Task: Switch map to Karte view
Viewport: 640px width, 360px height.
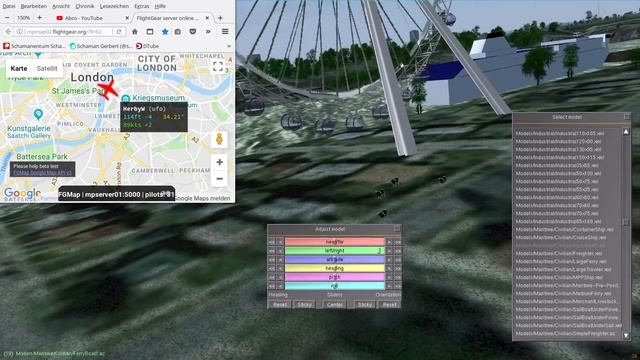Action: [19, 69]
